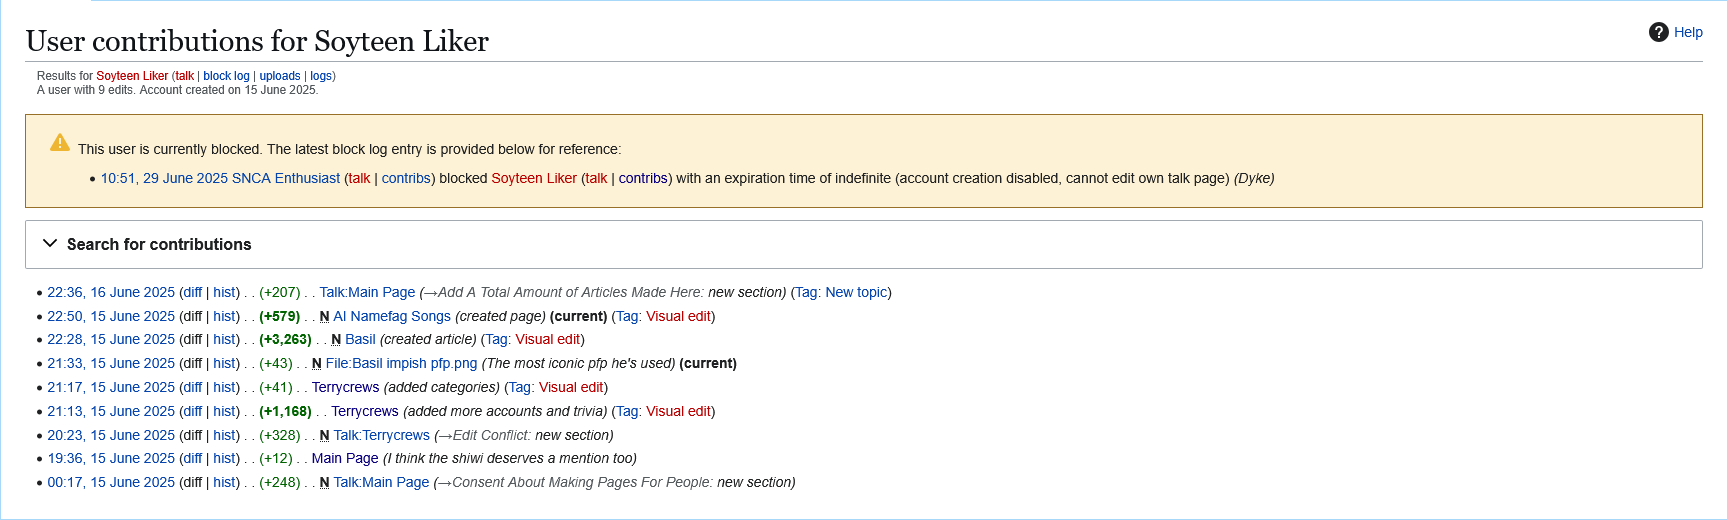Open the logs link in results line
1727x520 pixels.
tap(321, 76)
